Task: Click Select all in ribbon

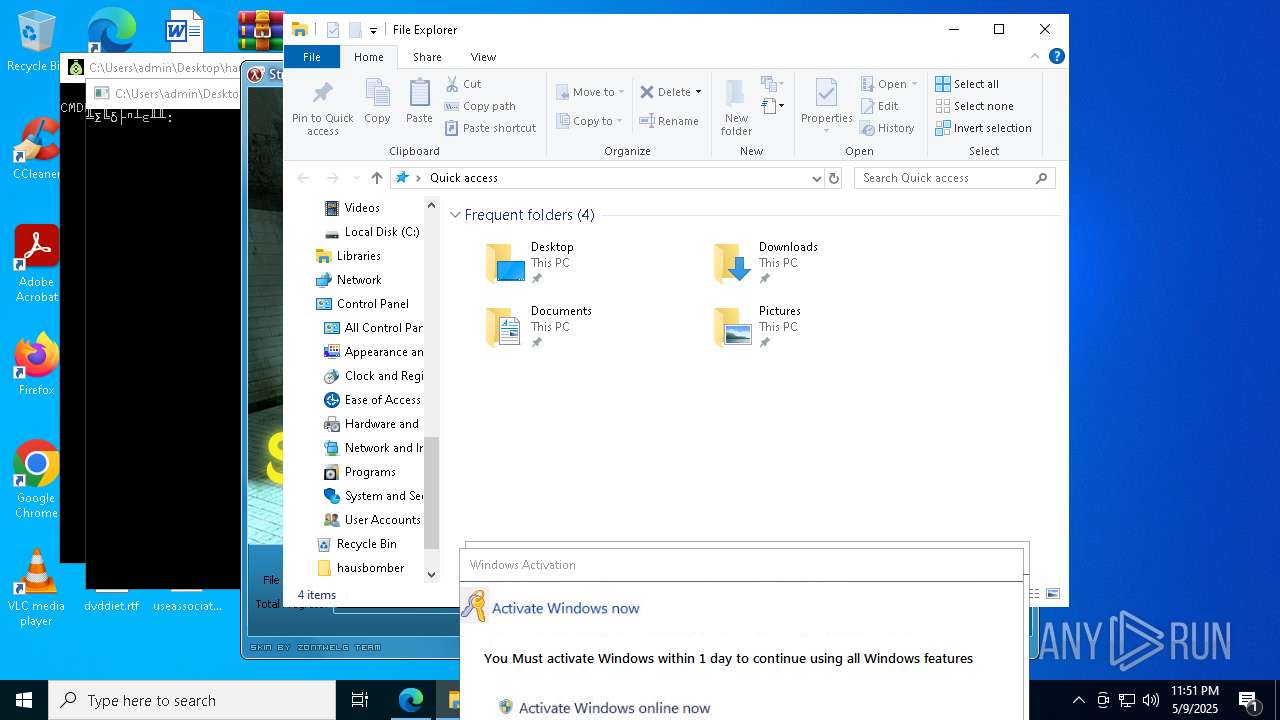Action: pyautogui.click(x=967, y=84)
